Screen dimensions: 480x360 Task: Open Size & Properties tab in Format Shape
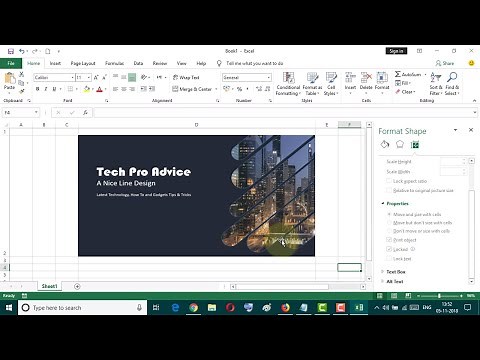click(415, 145)
